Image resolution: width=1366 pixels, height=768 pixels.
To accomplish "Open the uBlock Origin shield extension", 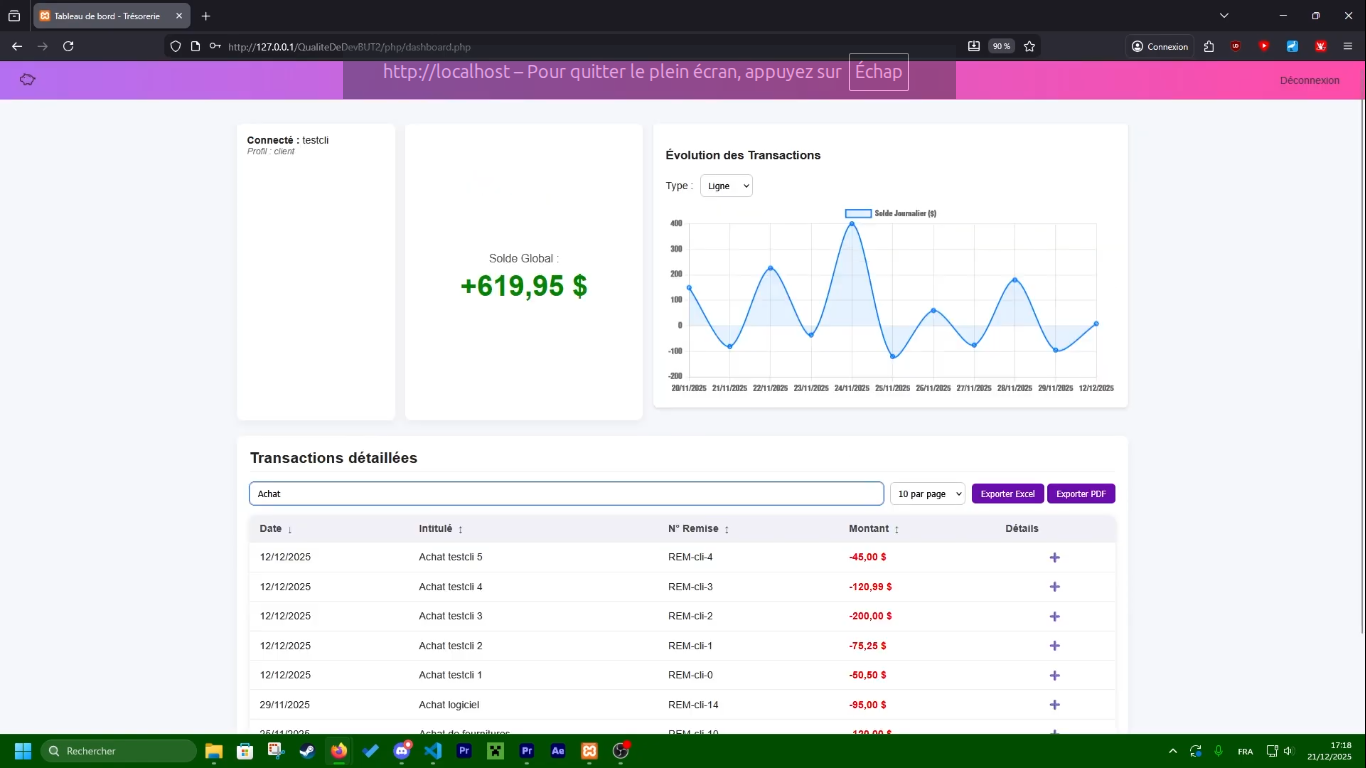I will (1236, 46).
